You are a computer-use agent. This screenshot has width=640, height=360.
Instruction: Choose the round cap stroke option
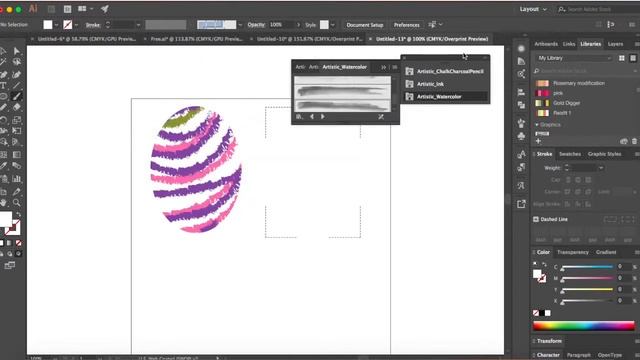(x=578, y=180)
